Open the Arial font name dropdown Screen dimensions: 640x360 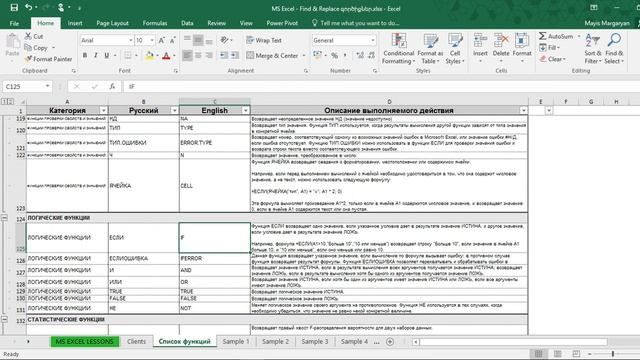point(131,40)
